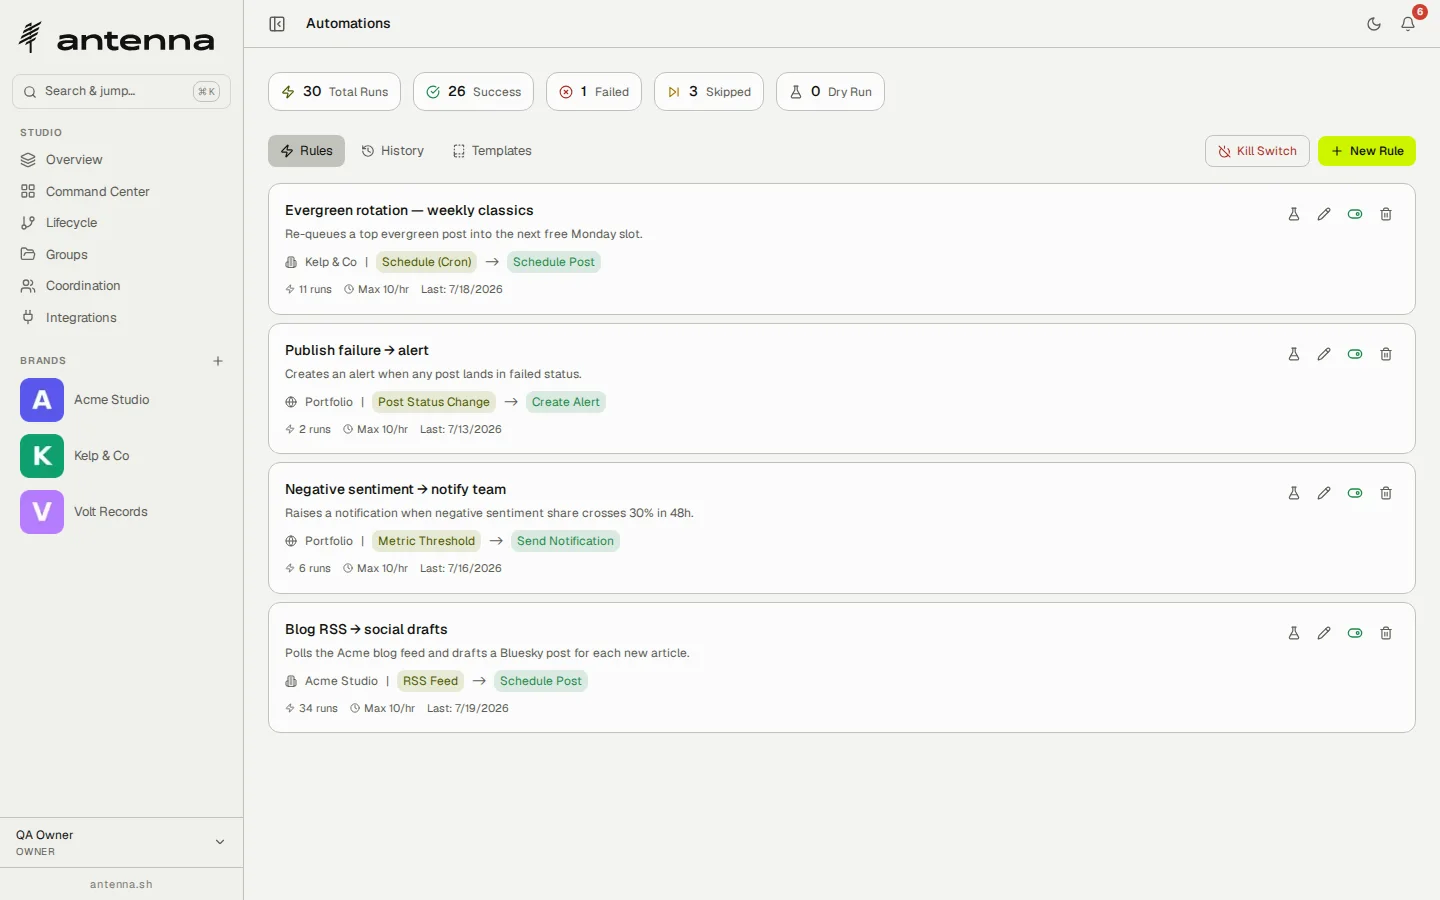This screenshot has height=900, width=1440.
Task: Open Integrations in the sidebar
Action: point(121,318)
